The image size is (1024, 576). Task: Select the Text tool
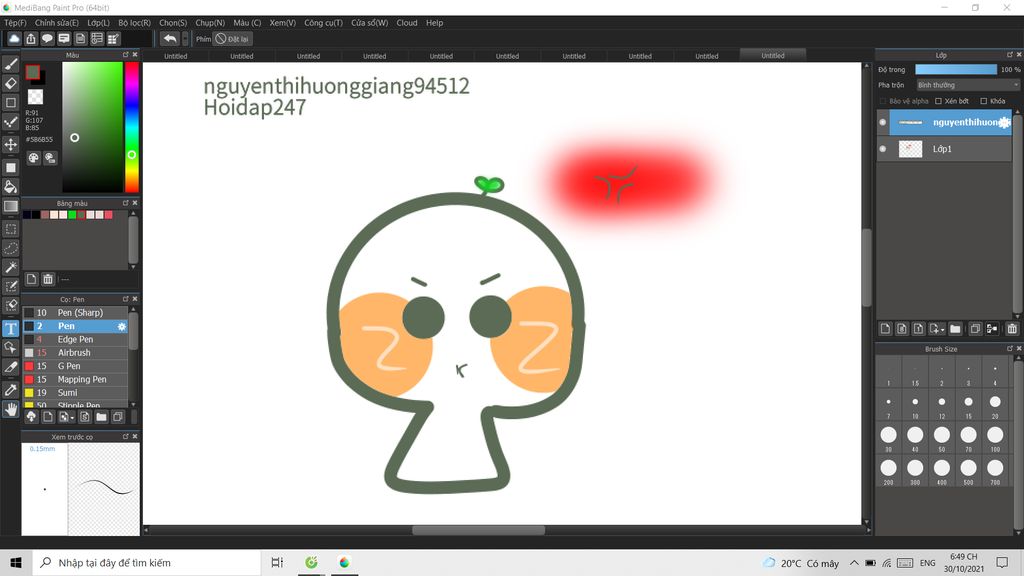(x=11, y=328)
